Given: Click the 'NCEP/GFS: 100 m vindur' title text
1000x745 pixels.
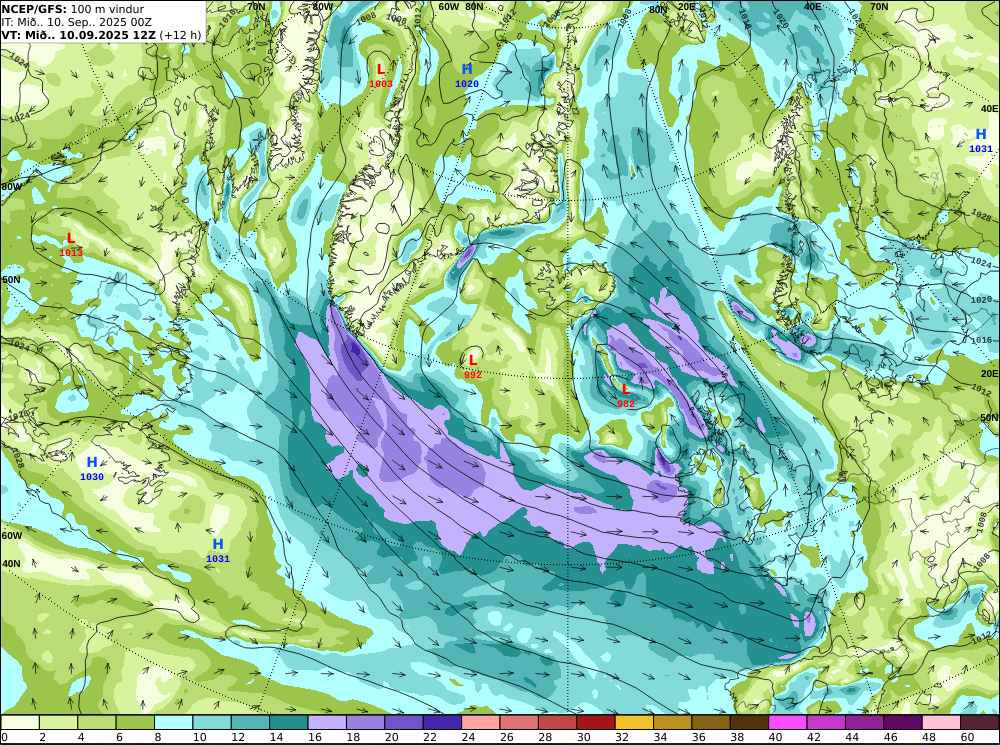Looking at the screenshot, I should [x=73, y=9].
